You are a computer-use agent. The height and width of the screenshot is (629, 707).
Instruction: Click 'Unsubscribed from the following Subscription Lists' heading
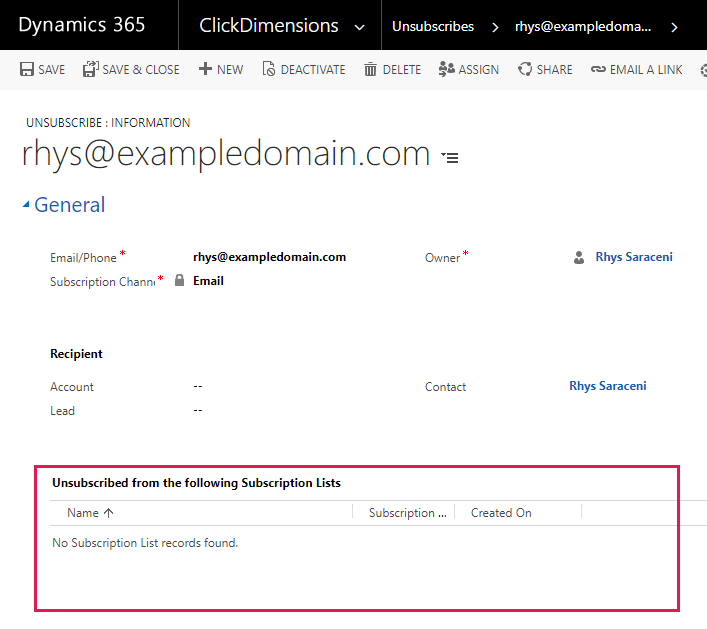pos(197,483)
